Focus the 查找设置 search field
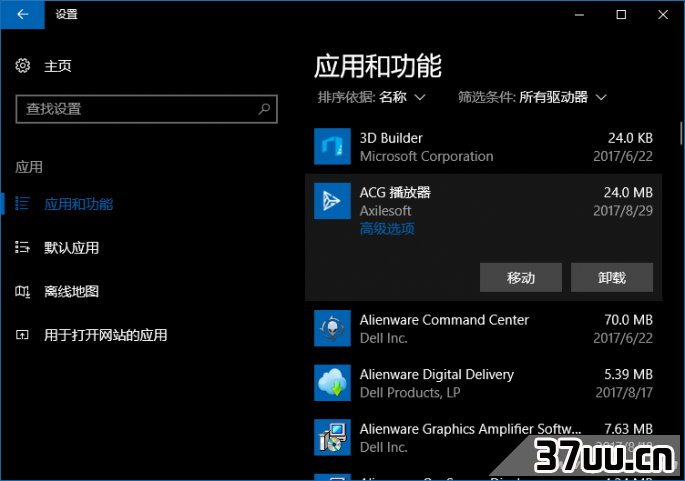The width and height of the screenshot is (685, 481). click(x=146, y=109)
